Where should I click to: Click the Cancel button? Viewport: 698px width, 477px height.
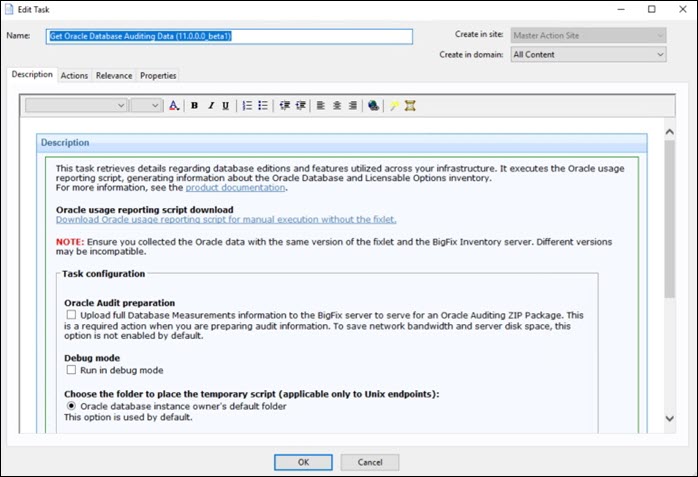[370, 462]
